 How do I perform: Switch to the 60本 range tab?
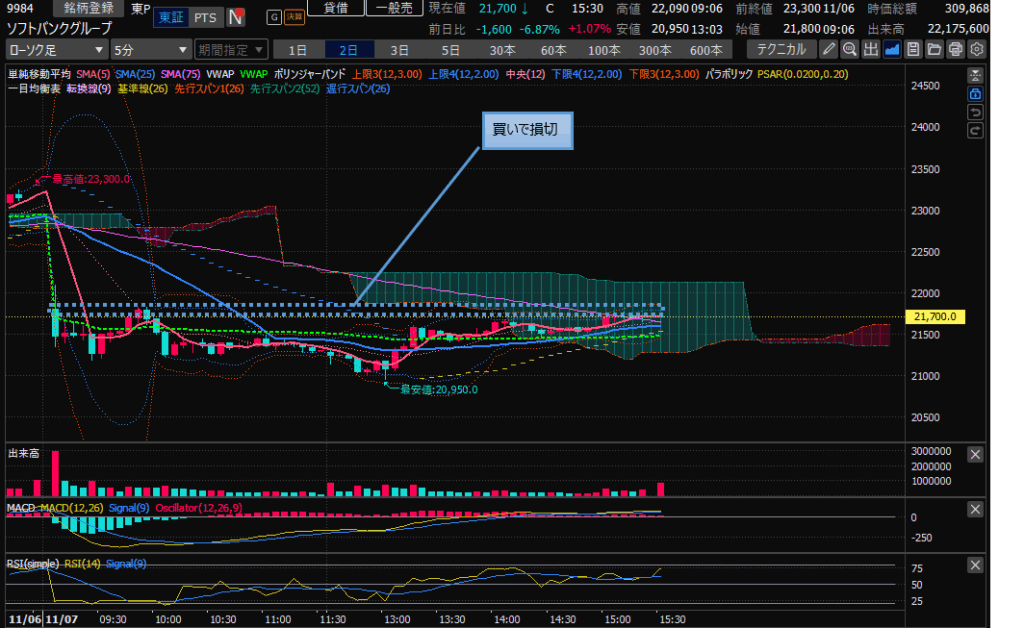click(553, 49)
